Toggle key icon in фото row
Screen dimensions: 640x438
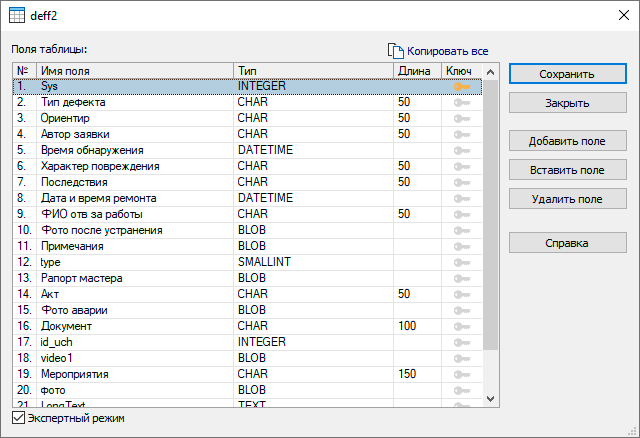click(462, 391)
